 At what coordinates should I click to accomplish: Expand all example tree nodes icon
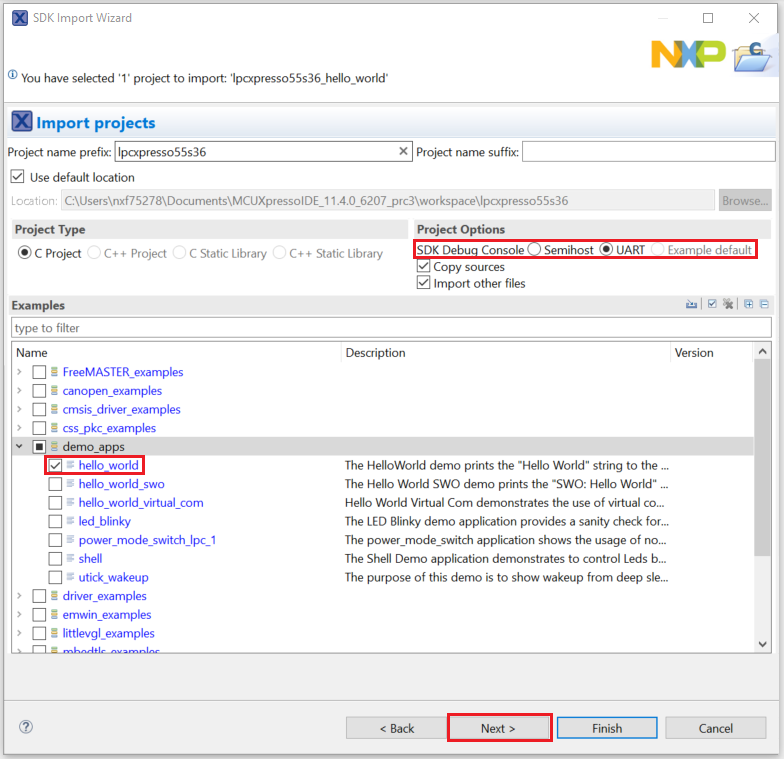point(748,305)
